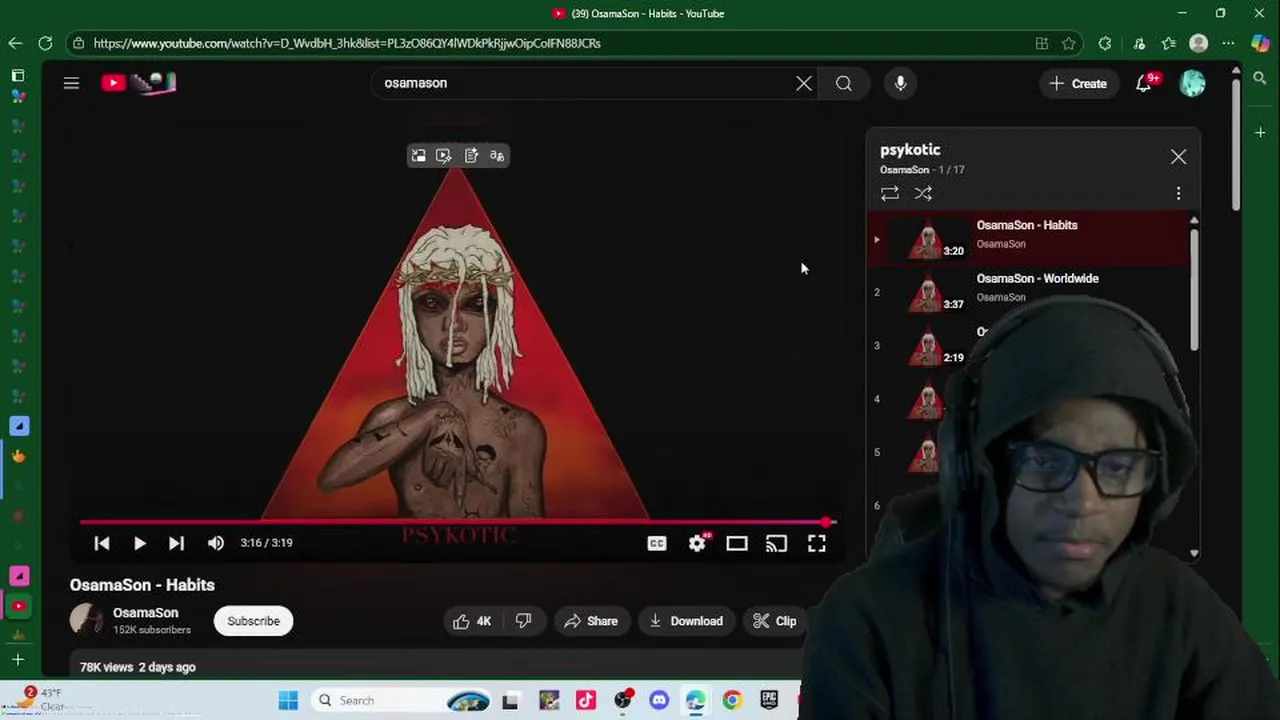The height and width of the screenshot is (720, 1280).
Task: Skip to next video
Action: [x=176, y=543]
